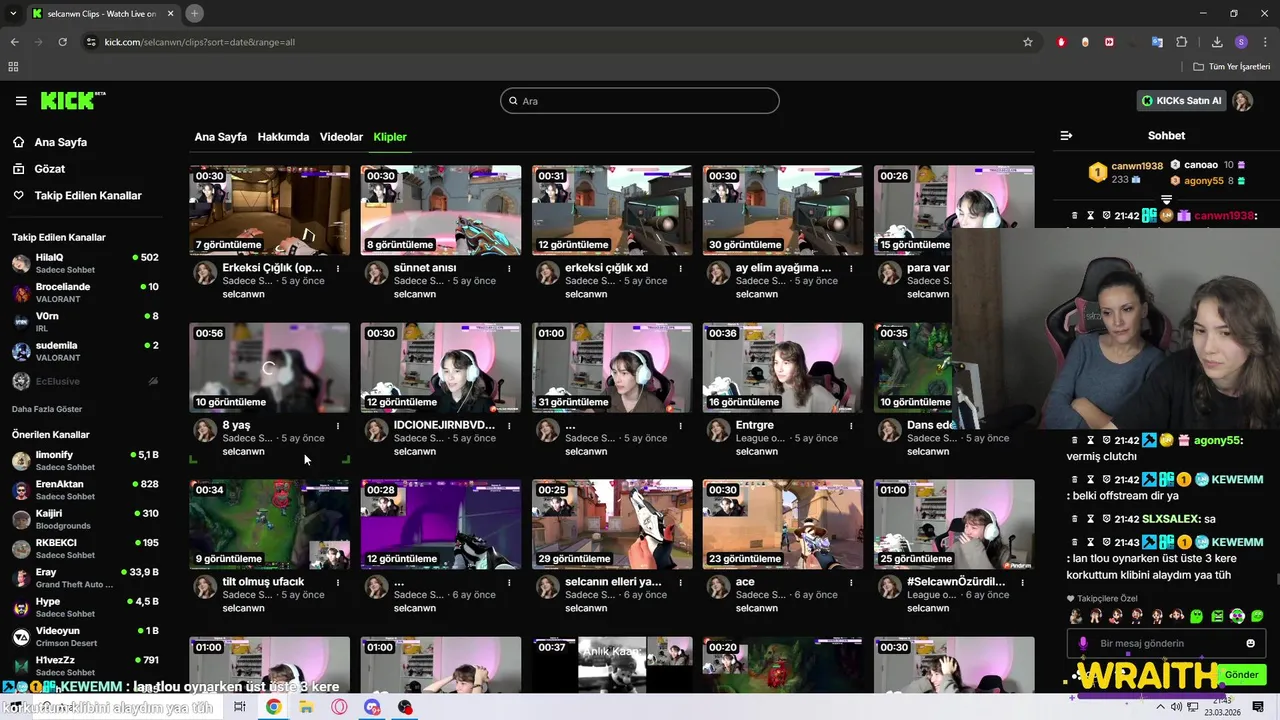Open options menu for sünnet anısı clip

click(x=509, y=268)
